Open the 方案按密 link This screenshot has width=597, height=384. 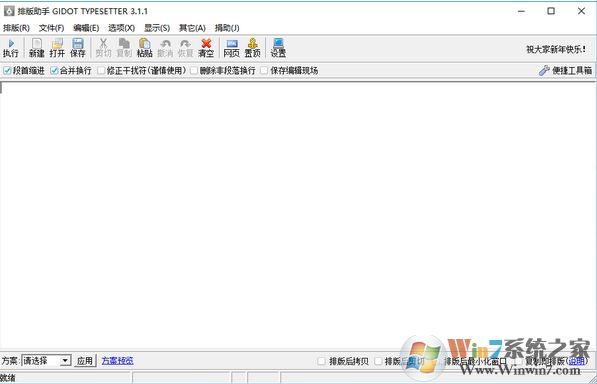click(x=118, y=360)
